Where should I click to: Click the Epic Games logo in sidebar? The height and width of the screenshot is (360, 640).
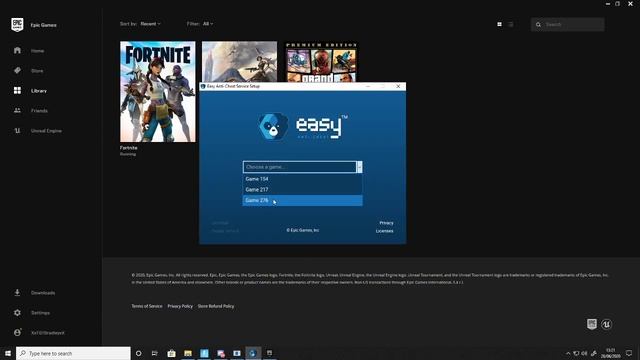tap(17, 25)
